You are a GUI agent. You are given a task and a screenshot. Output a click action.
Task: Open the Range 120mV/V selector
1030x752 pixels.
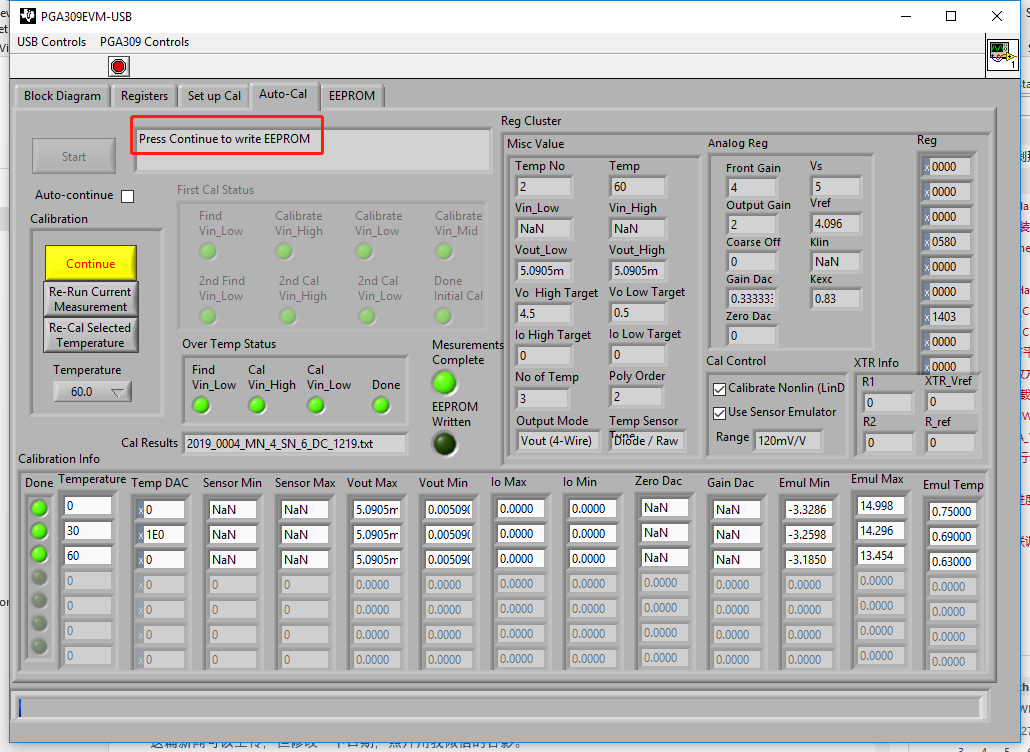point(788,439)
